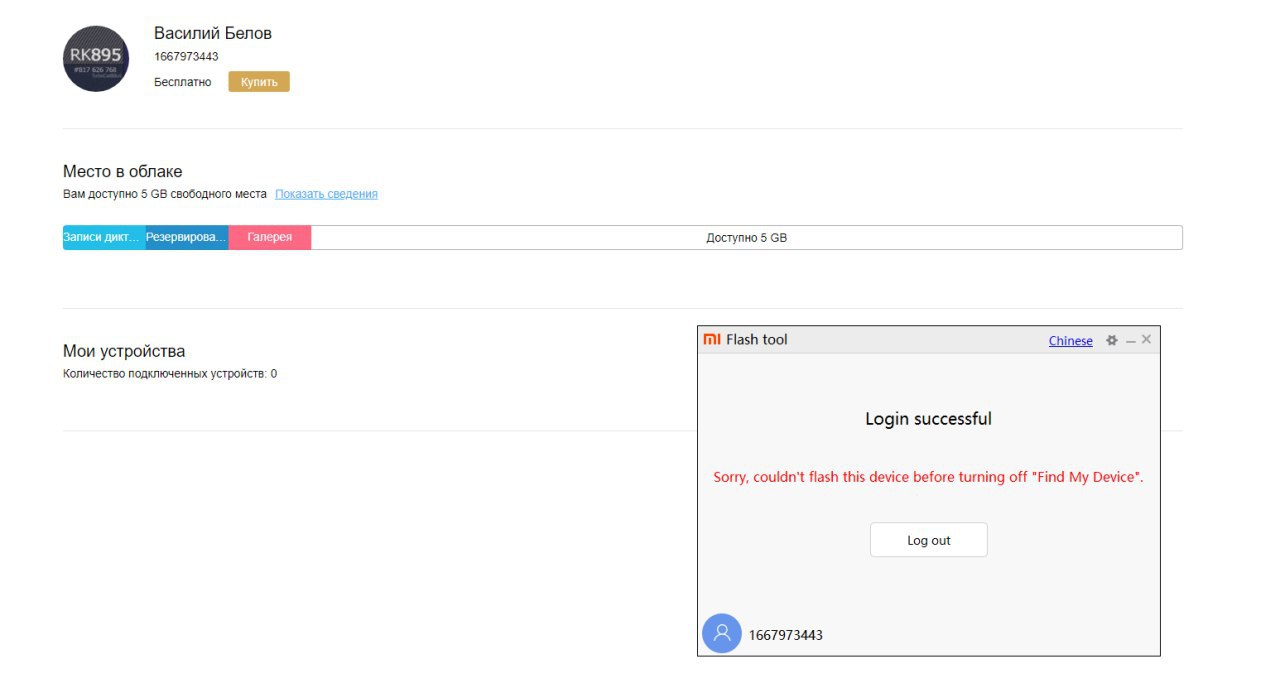This screenshot has height=683, width=1280.
Task: Click the Купить button
Action: point(259,82)
